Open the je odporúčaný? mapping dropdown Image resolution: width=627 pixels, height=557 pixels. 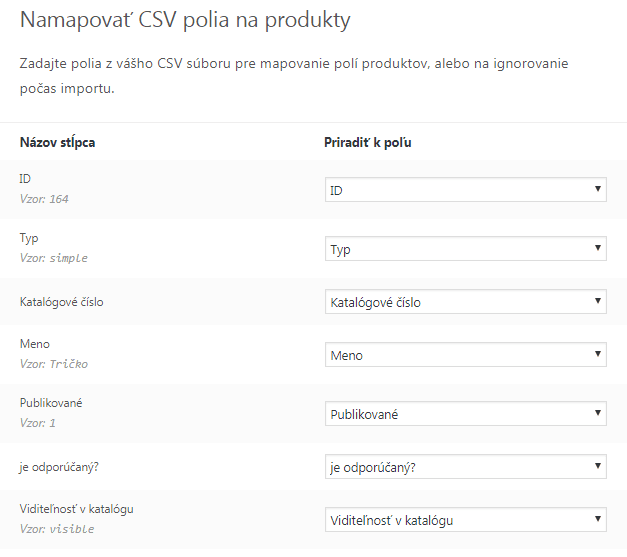466,466
